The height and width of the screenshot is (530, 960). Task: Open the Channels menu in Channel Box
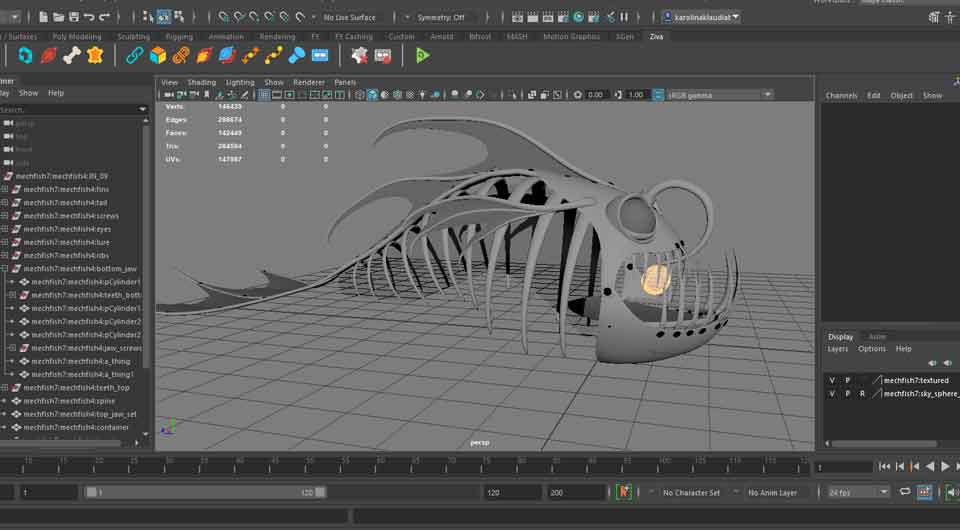[841, 95]
